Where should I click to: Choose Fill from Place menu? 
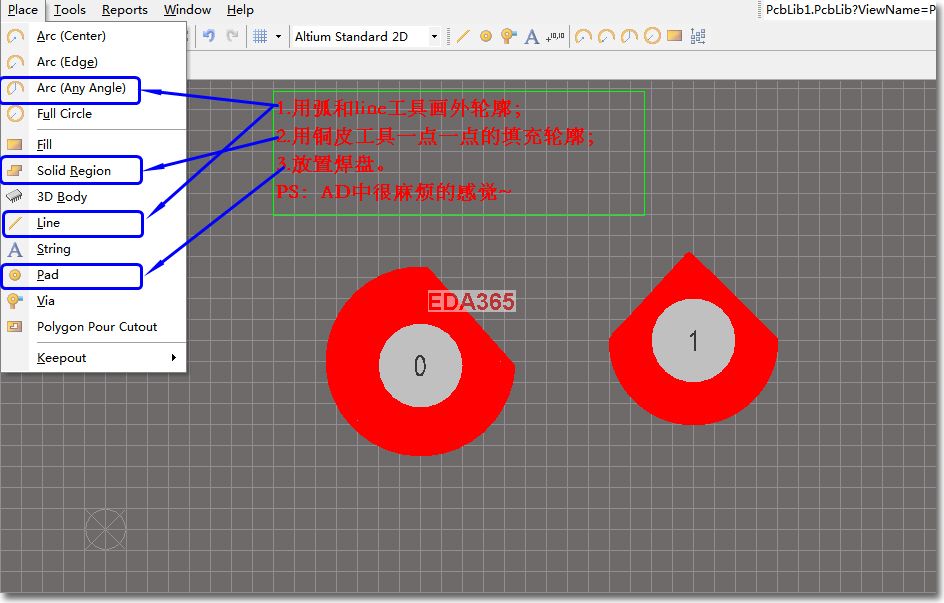(x=93, y=144)
